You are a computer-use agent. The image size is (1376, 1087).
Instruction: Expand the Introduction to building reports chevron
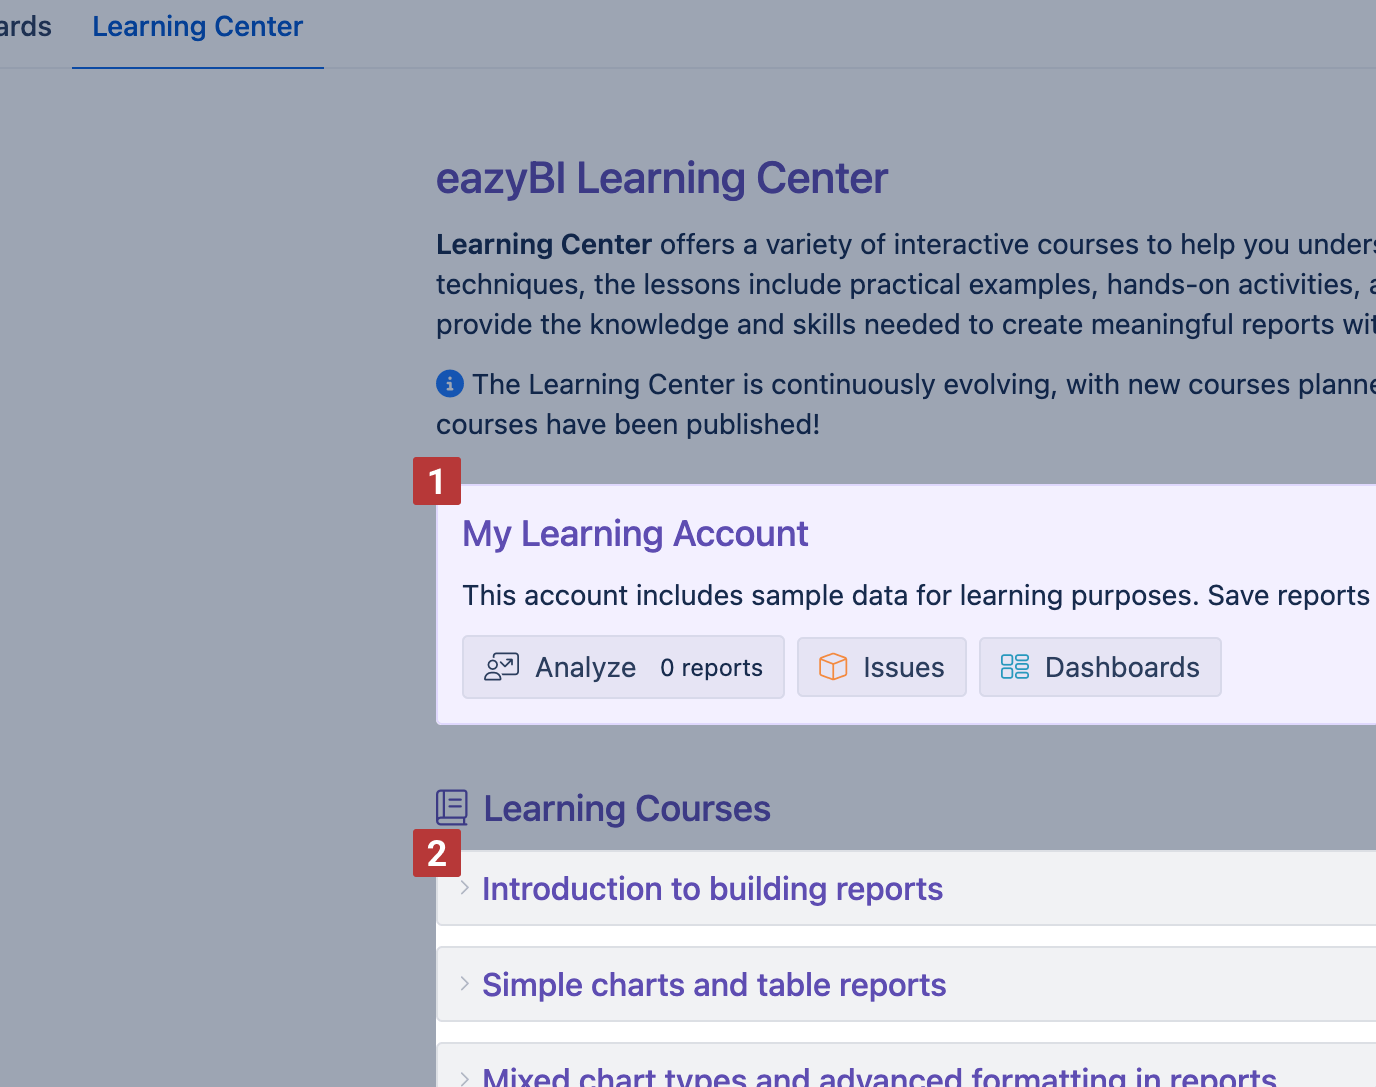[x=465, y=888]
